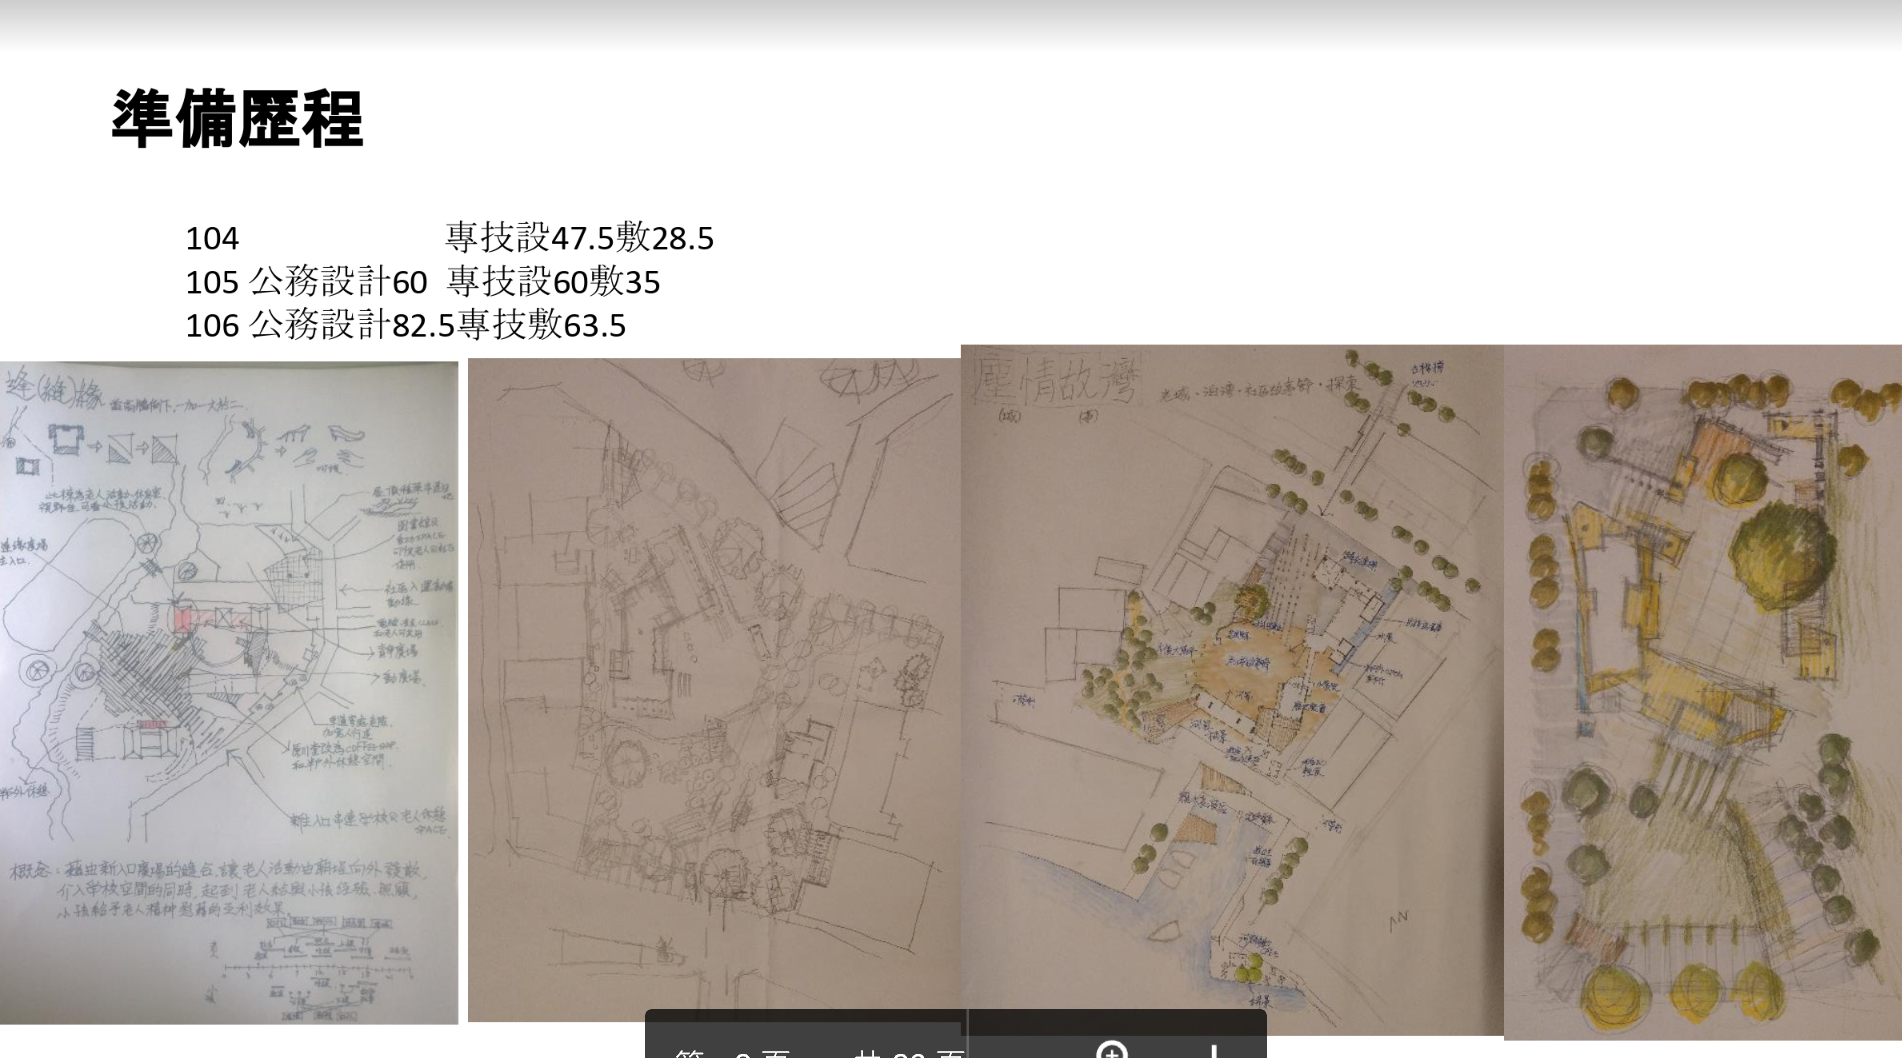The image size is (1902, 1058).
Task: Open the colored 塵情故灣 site plan
Action: pyautogui.click(x=1231, y=690)
